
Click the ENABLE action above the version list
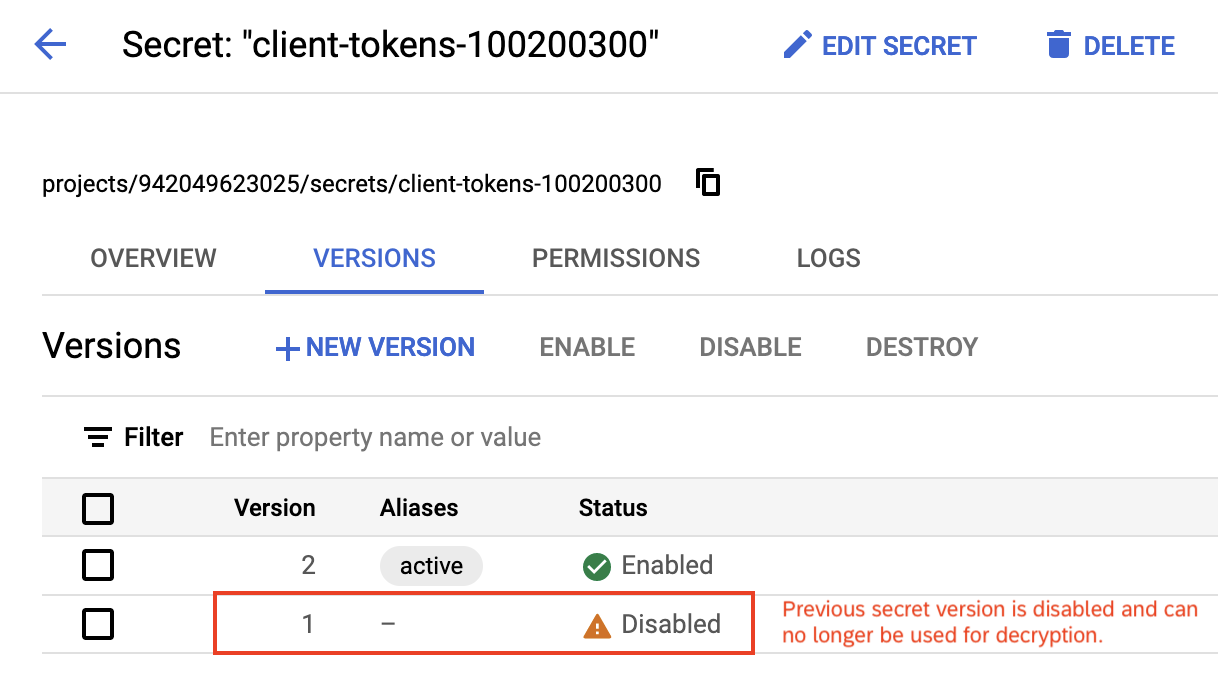coord(586,347)
